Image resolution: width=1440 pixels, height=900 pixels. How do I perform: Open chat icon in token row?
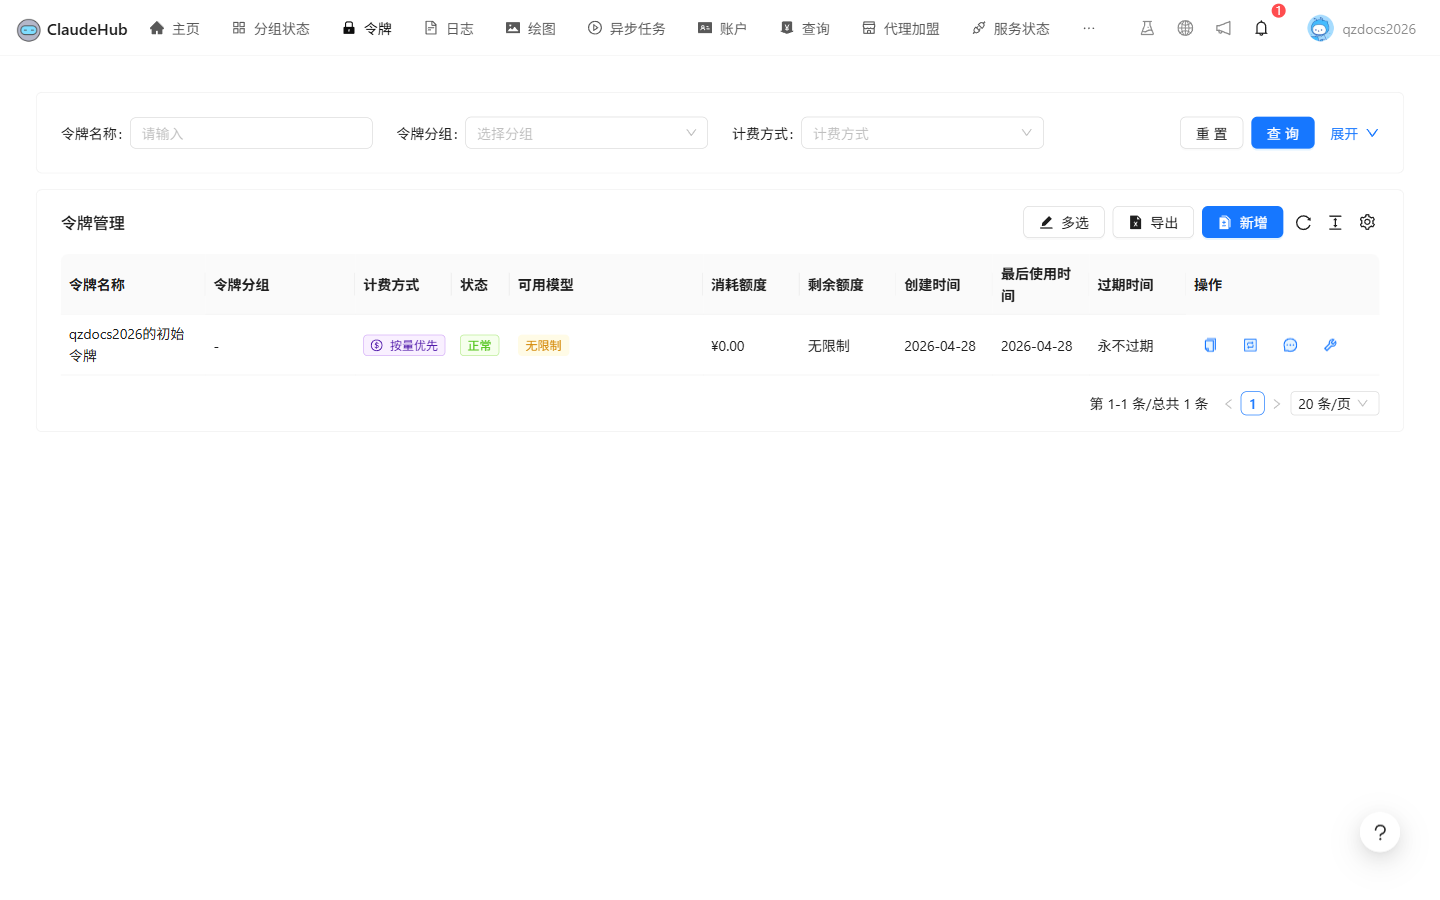pos(1290,345)
